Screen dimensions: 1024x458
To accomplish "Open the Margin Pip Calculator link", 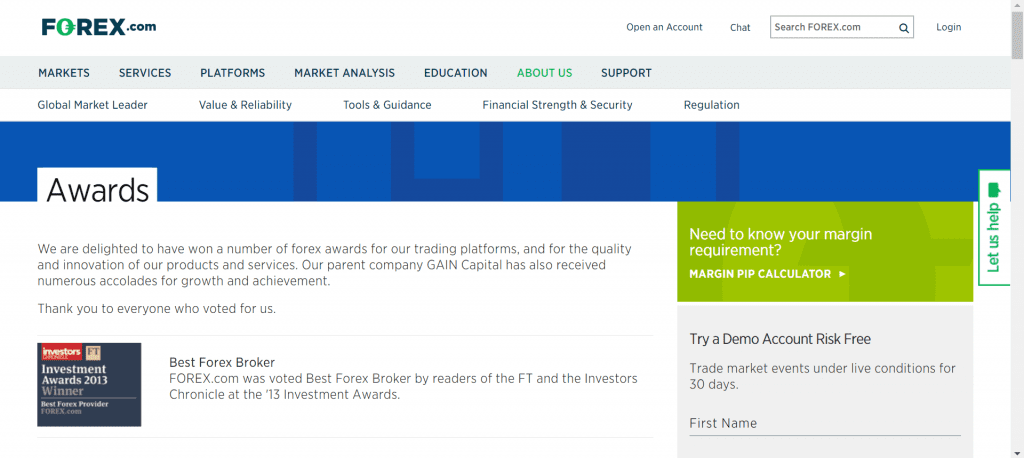I will tap(767, 274).
